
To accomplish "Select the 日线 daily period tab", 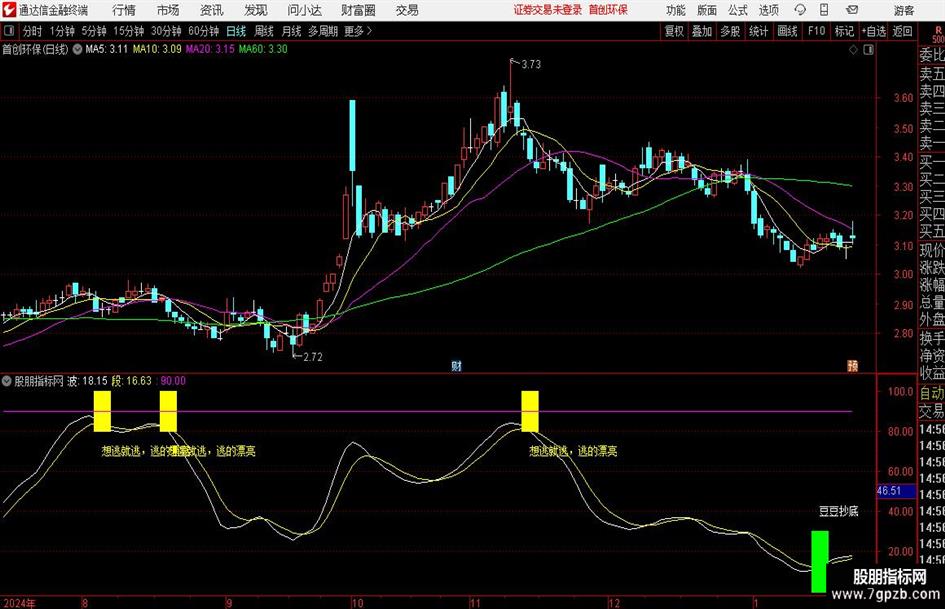I will [236, 31].
